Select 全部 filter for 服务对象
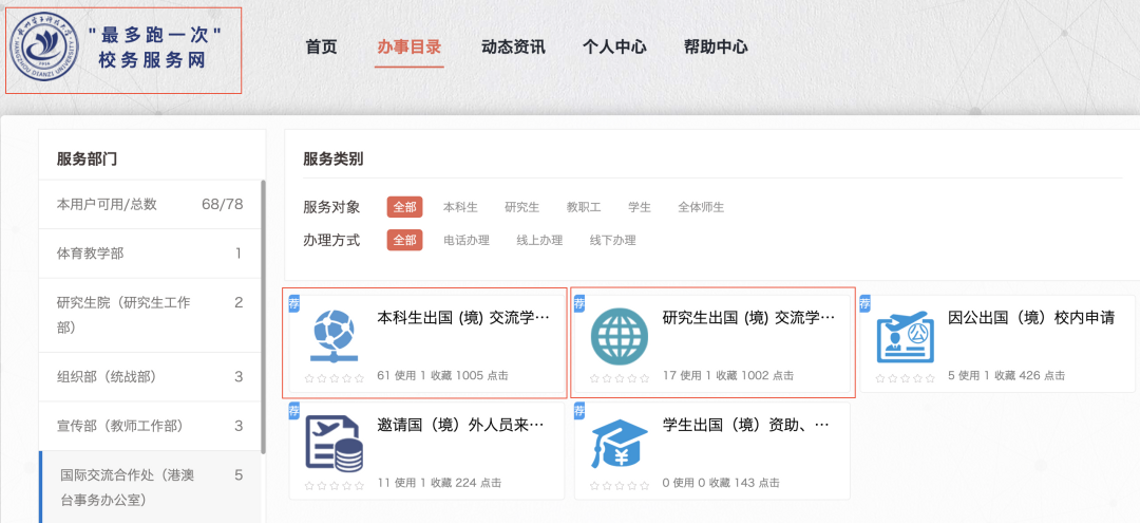Image resolution: width=1140 pixels, height=523 pixels. tap(404, 207)
